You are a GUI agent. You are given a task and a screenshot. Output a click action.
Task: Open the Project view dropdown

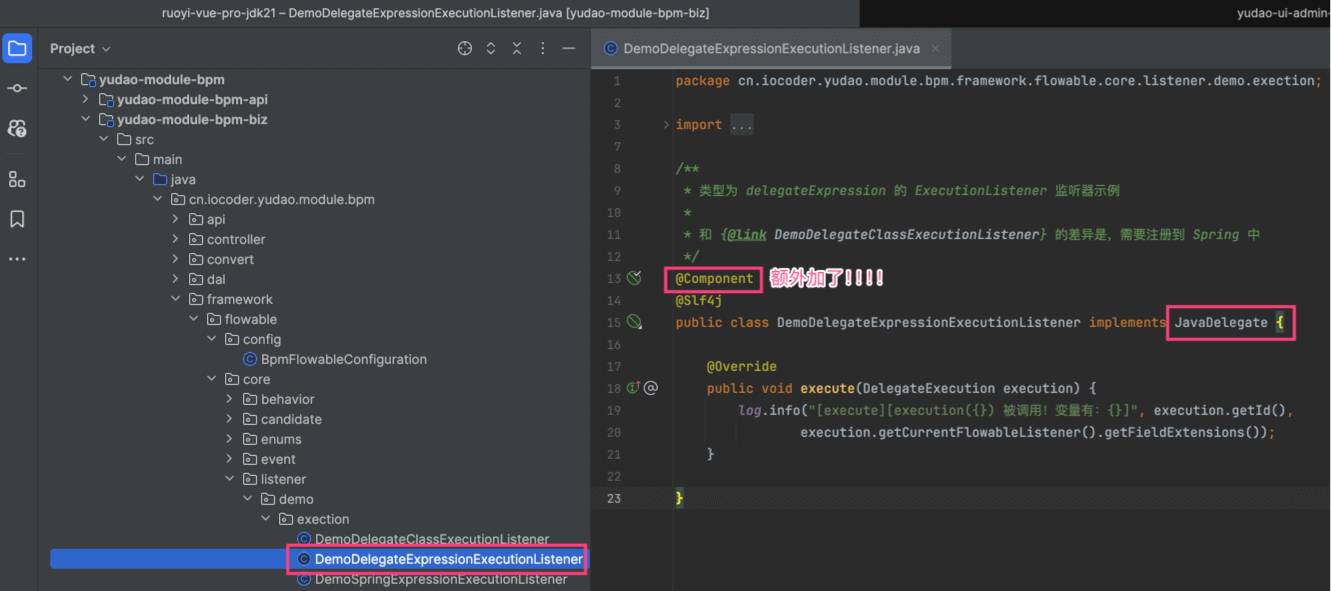(x=81, y=48)
